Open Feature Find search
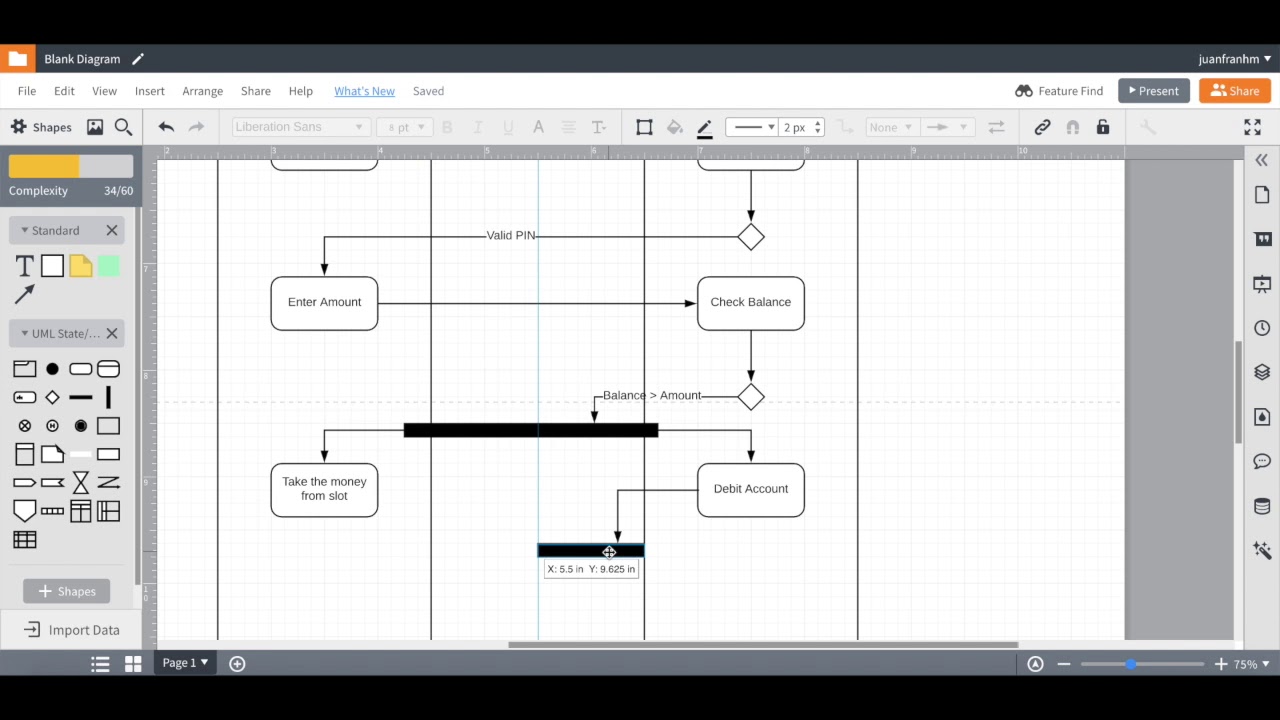The height and width of the screenshot is (720, 1280). pyautogui.click(x=1059, y=91)
